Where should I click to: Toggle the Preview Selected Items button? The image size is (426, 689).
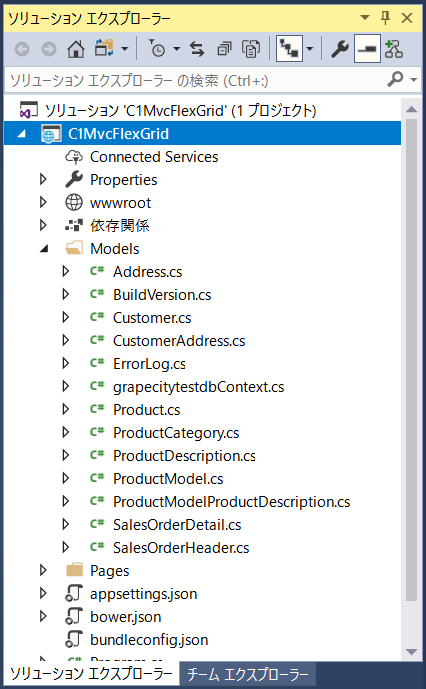click(x=367, y=48)
